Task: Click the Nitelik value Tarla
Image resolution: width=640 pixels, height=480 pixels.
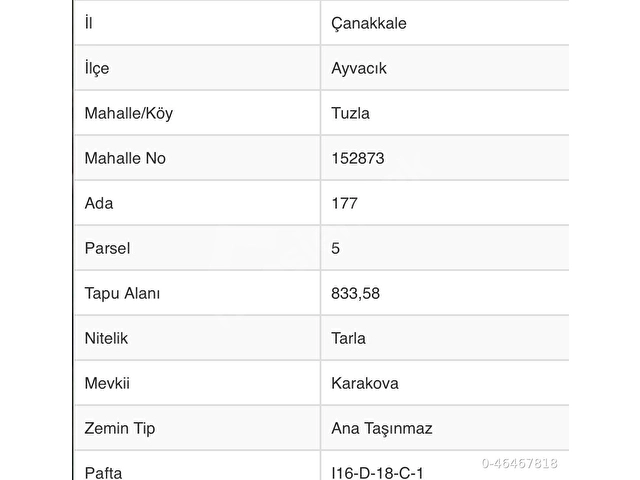Action: point(348,338)
